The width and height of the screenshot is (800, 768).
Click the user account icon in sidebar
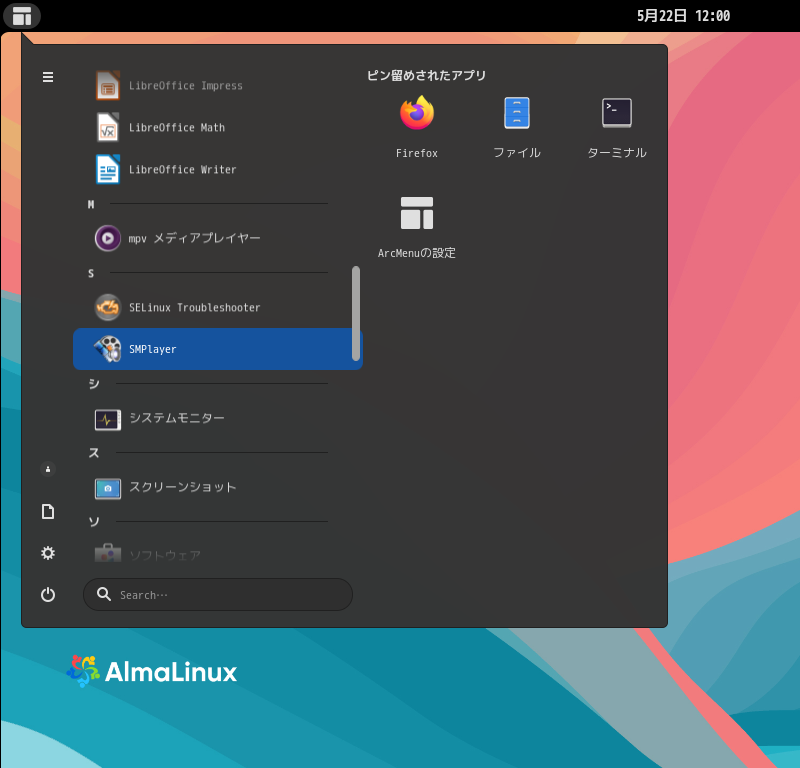tap(48, 469)
